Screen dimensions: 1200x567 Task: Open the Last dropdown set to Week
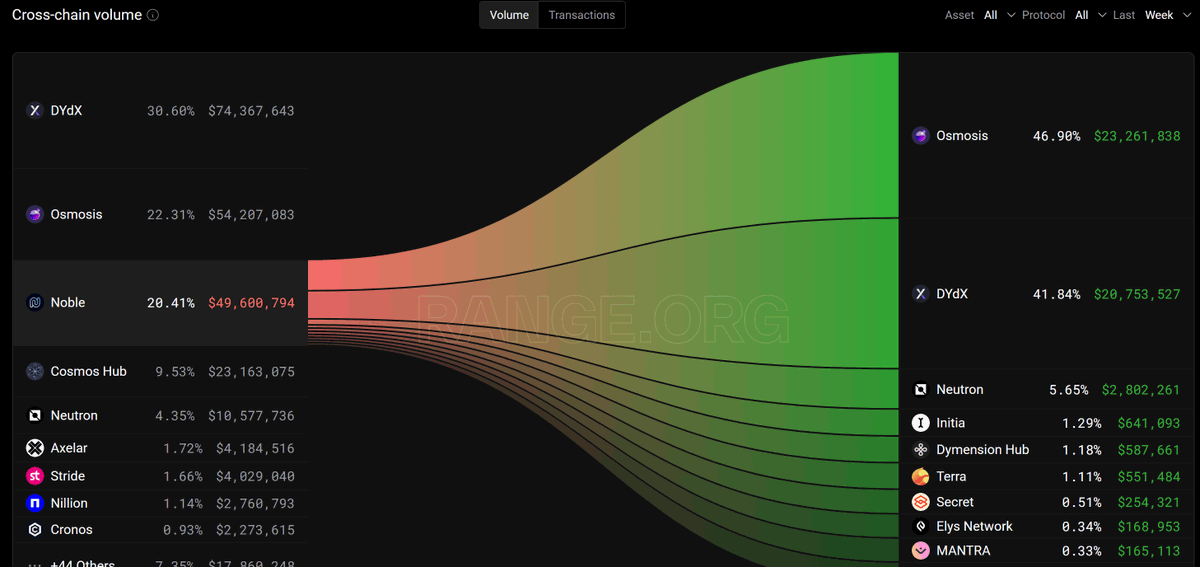pyautogui.click(x=1168, y=15)
